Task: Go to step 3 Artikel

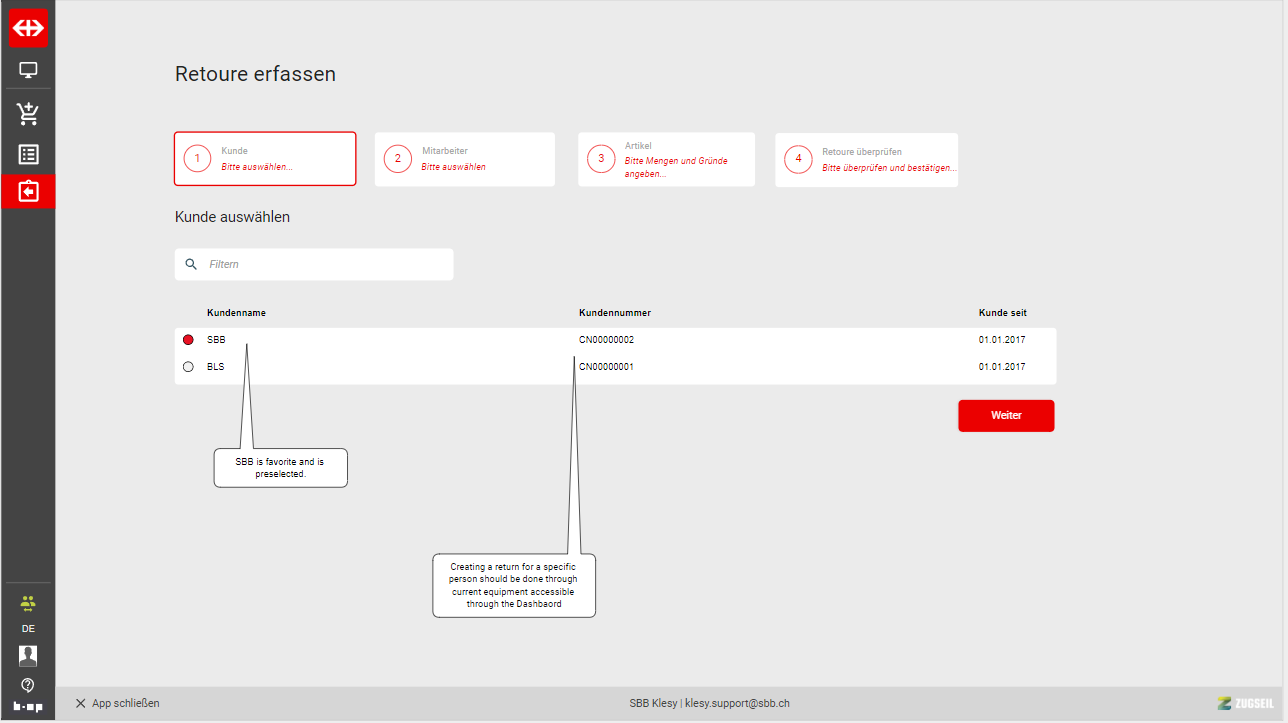Action: point(666,160)
